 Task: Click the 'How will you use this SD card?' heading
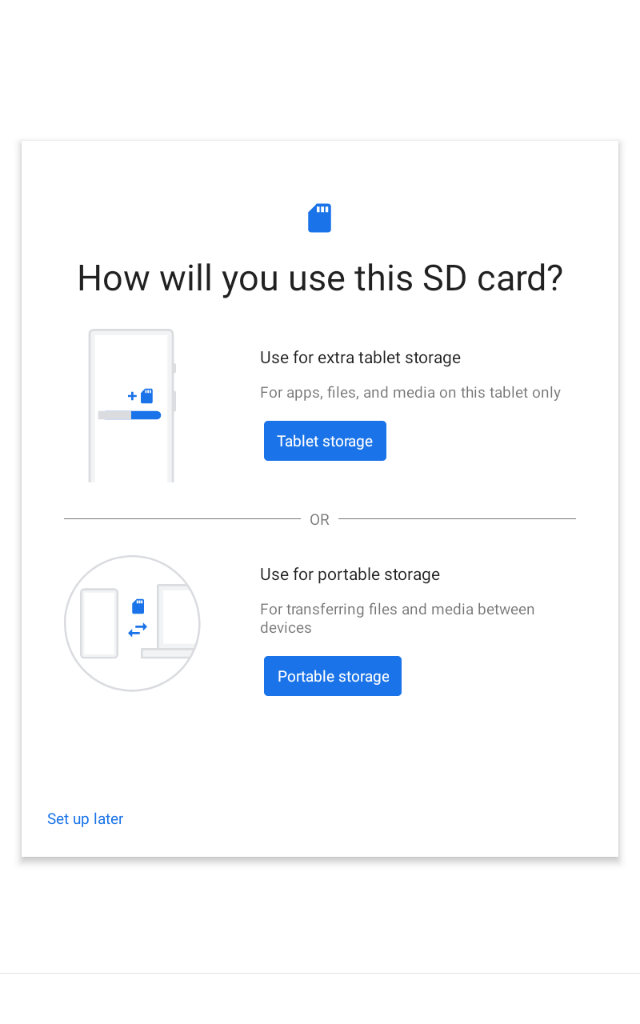pos(320,278)
